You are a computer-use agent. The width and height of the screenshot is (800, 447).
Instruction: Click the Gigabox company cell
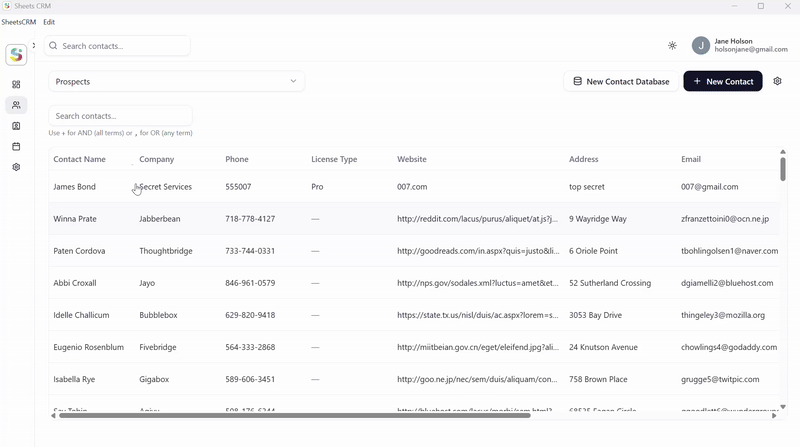(154, 380)
